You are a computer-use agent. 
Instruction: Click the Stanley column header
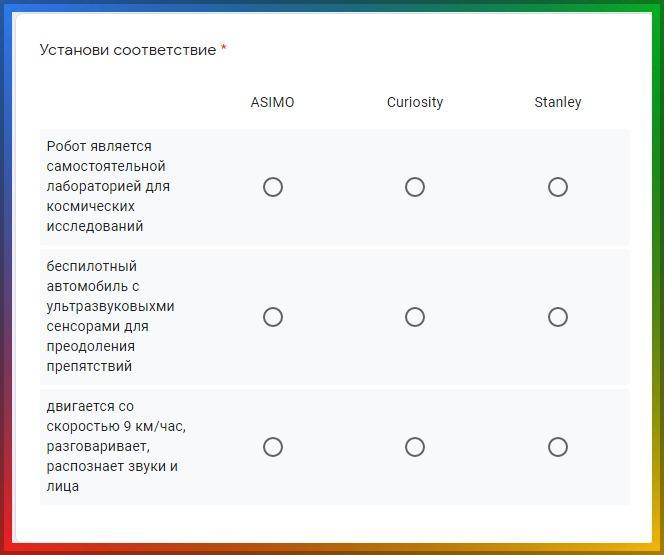(x=558, y=102)
